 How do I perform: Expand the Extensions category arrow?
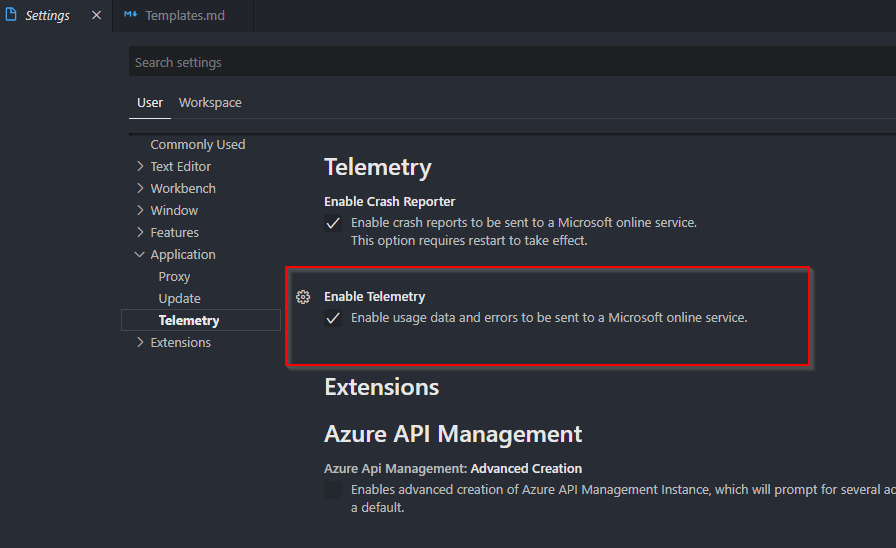coord(140,342)
